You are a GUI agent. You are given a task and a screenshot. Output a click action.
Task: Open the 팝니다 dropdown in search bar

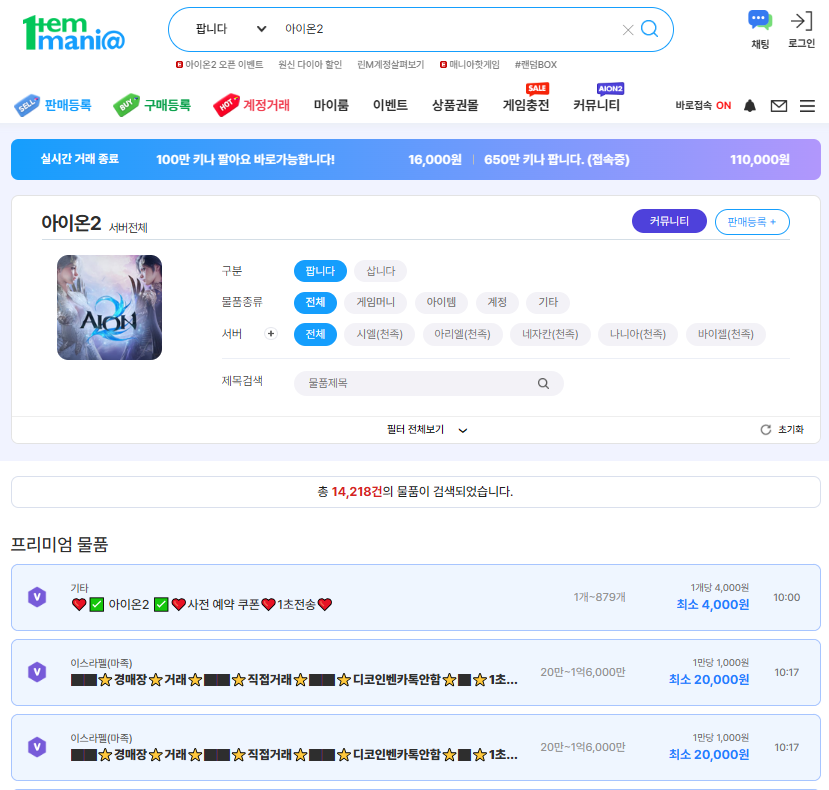click(x=231, y=29)
